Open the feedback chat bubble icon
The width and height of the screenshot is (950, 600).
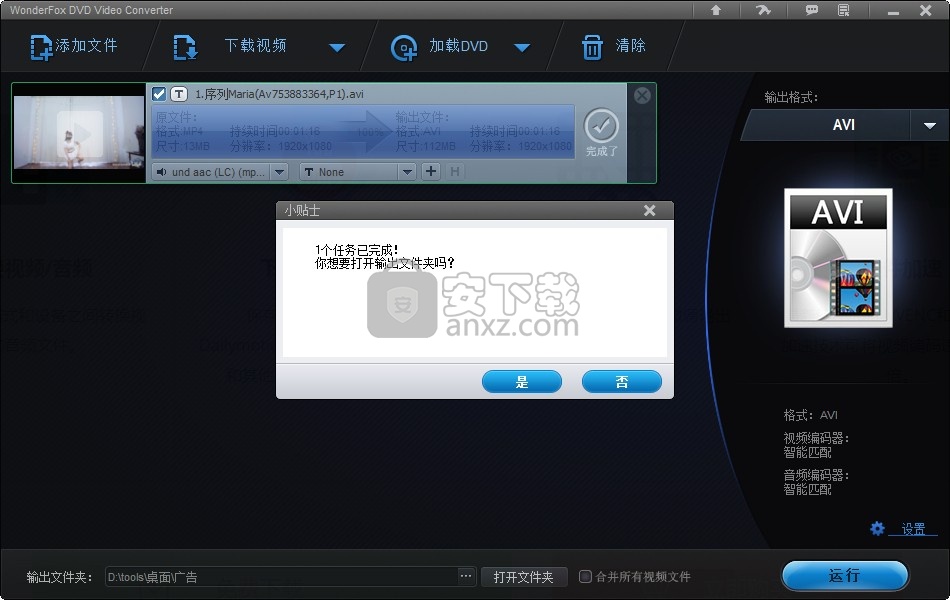pos(811,10)
